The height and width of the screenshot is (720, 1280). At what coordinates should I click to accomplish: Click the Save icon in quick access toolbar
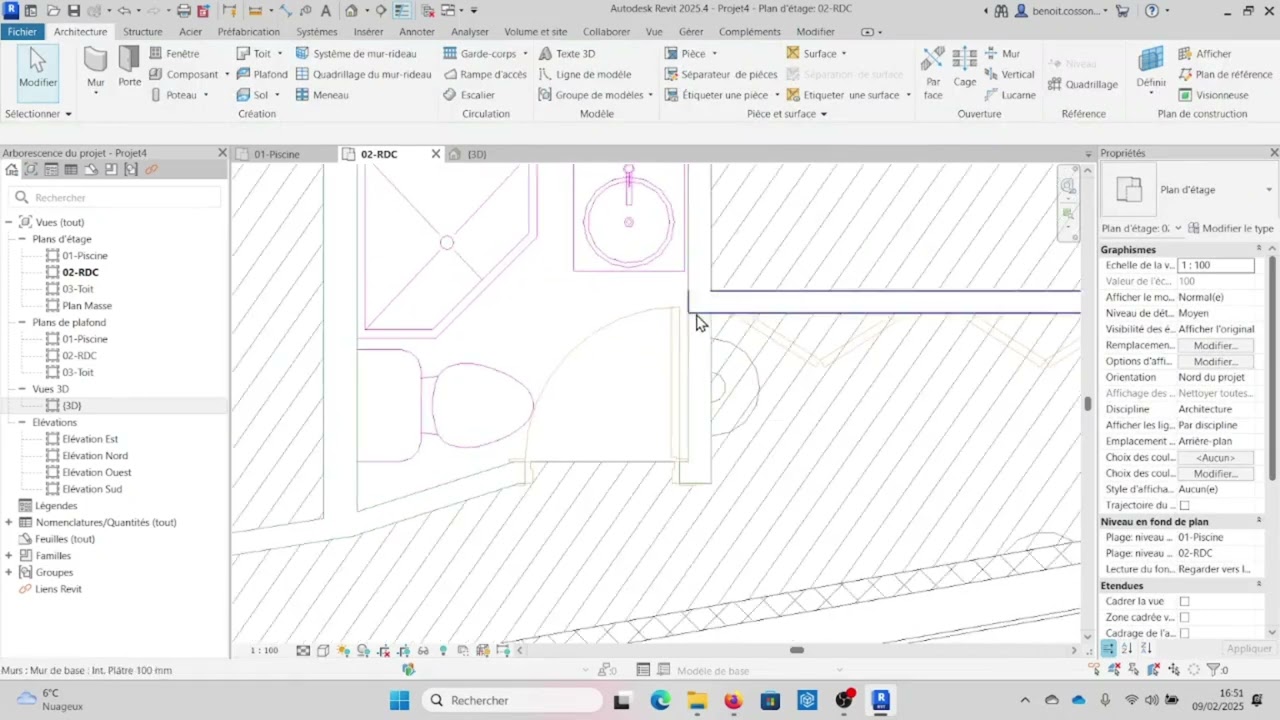coord(74,11)
